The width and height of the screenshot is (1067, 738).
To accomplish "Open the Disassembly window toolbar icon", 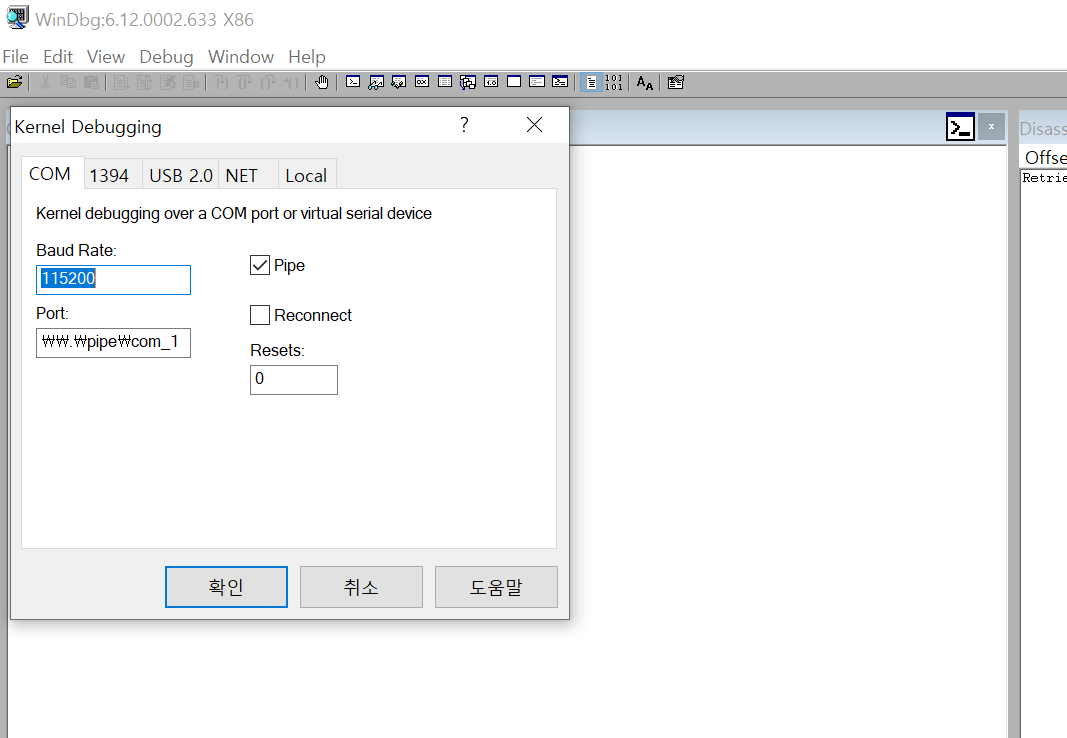I will point(491,82).
